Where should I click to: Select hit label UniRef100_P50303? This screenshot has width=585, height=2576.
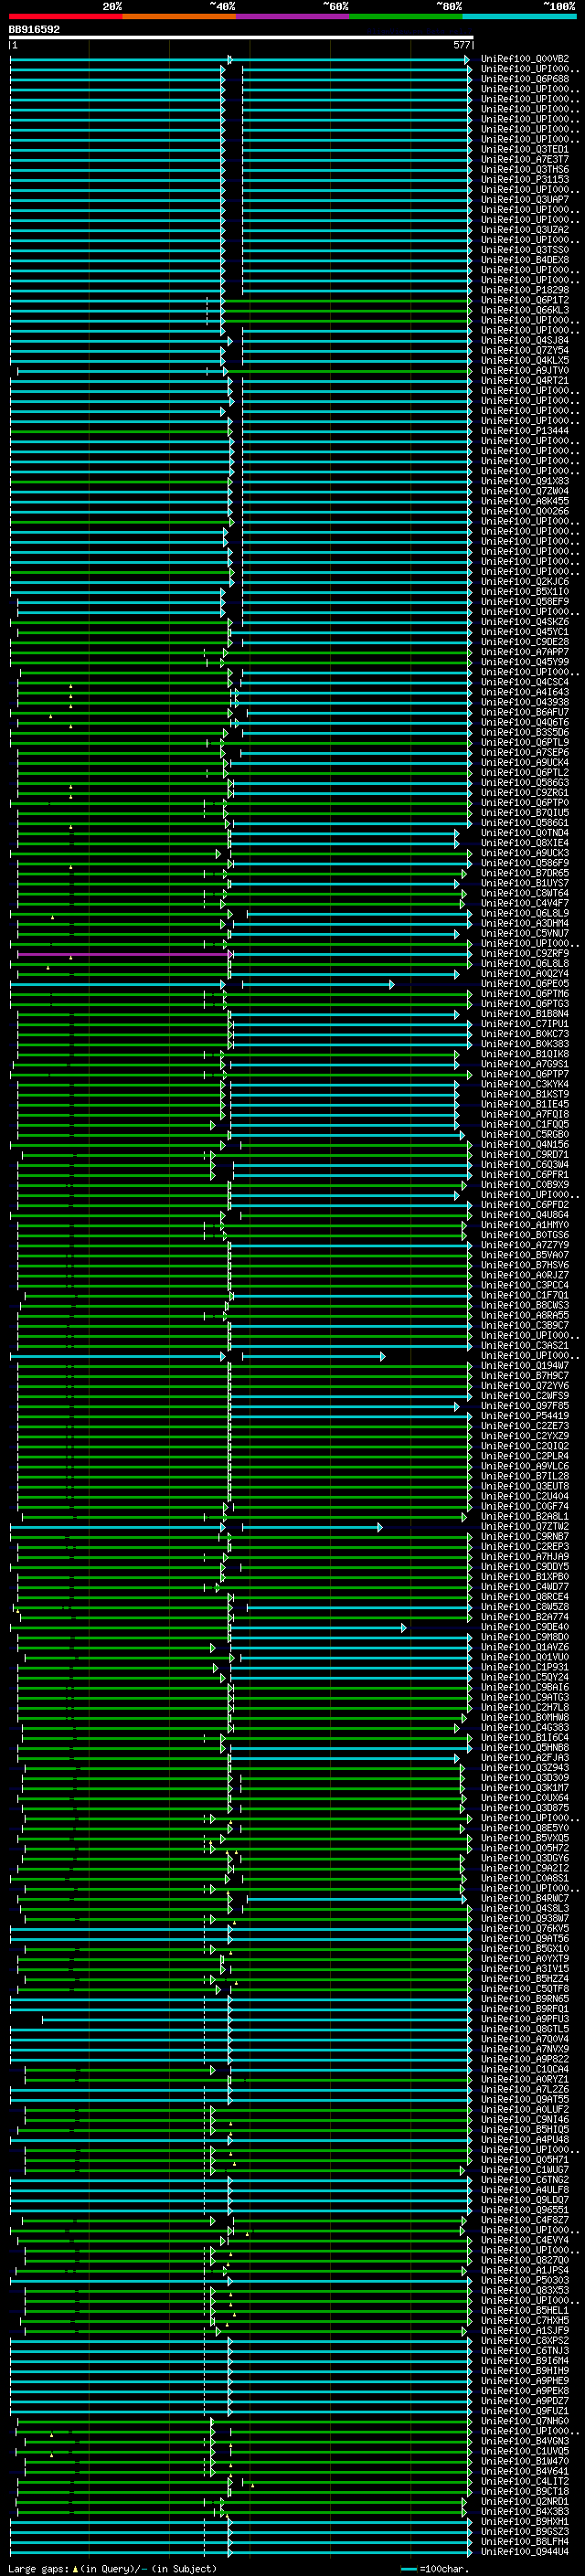coord(525,2280)
